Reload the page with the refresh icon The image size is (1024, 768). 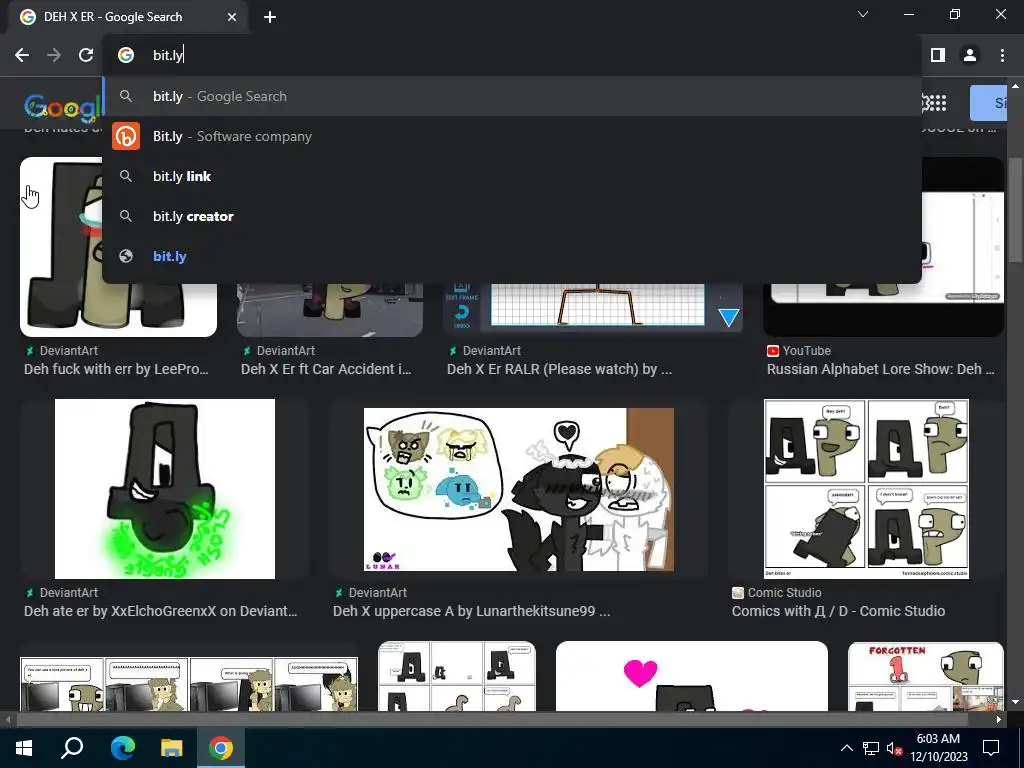(86, 55)
